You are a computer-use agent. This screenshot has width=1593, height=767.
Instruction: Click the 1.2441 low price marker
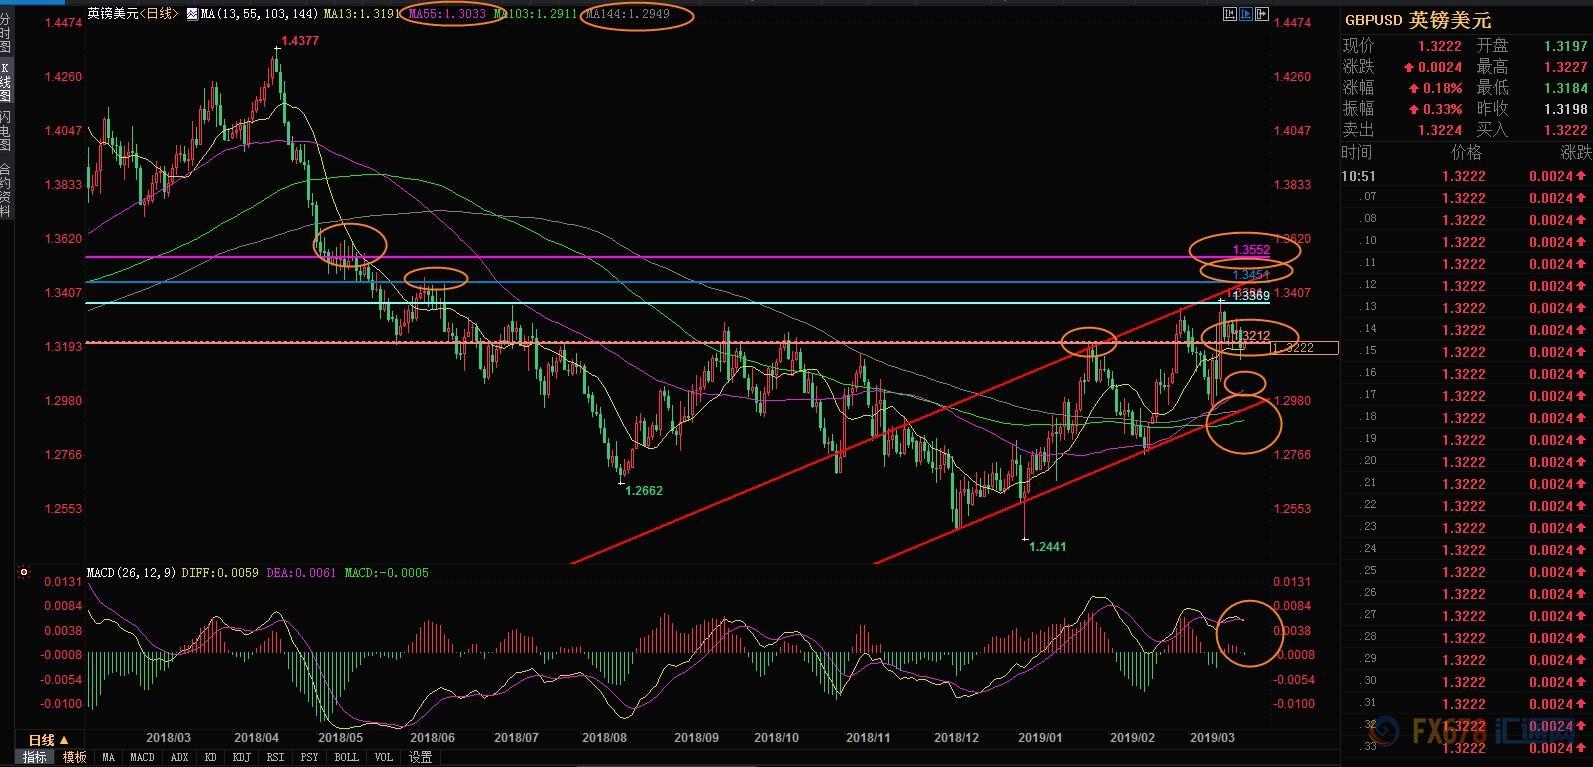[x=1048, y=547]
